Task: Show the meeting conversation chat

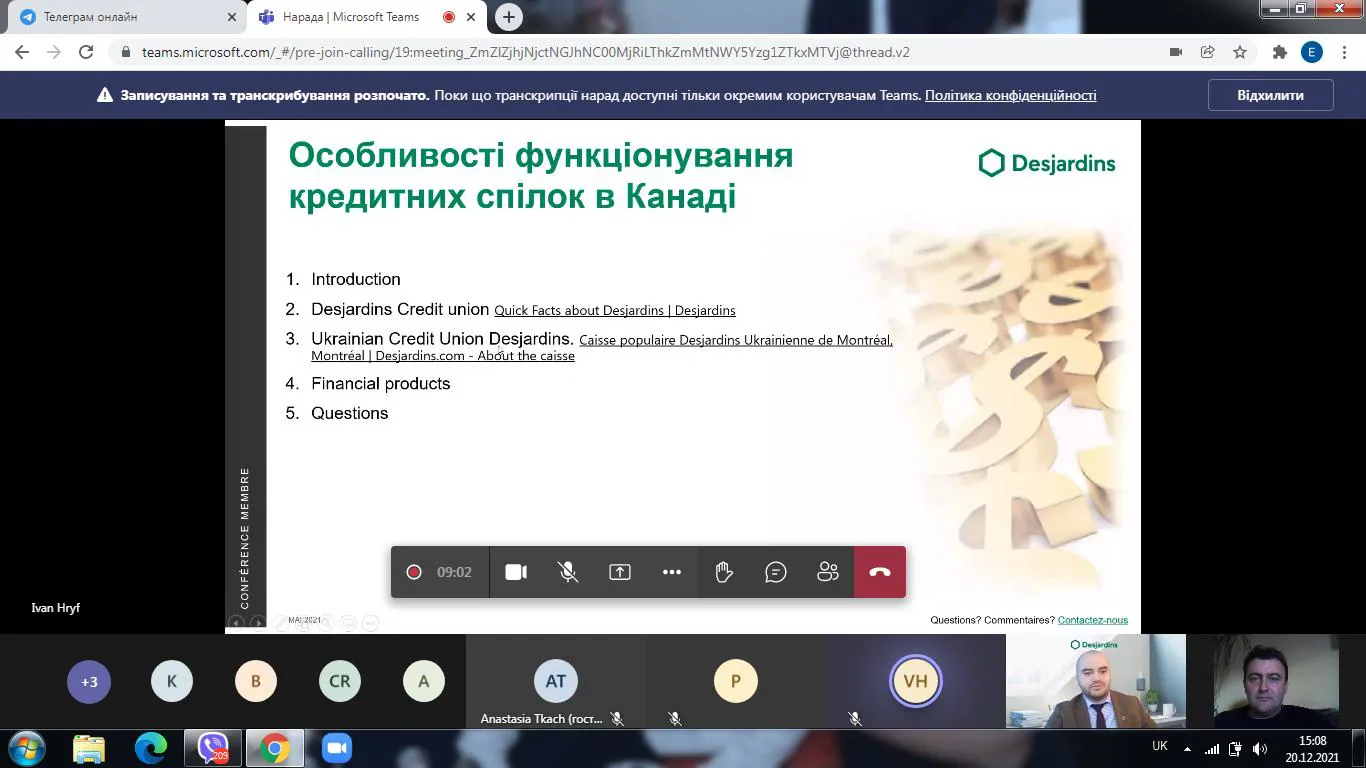Action: pyautogui.click(x=776, y=572)
